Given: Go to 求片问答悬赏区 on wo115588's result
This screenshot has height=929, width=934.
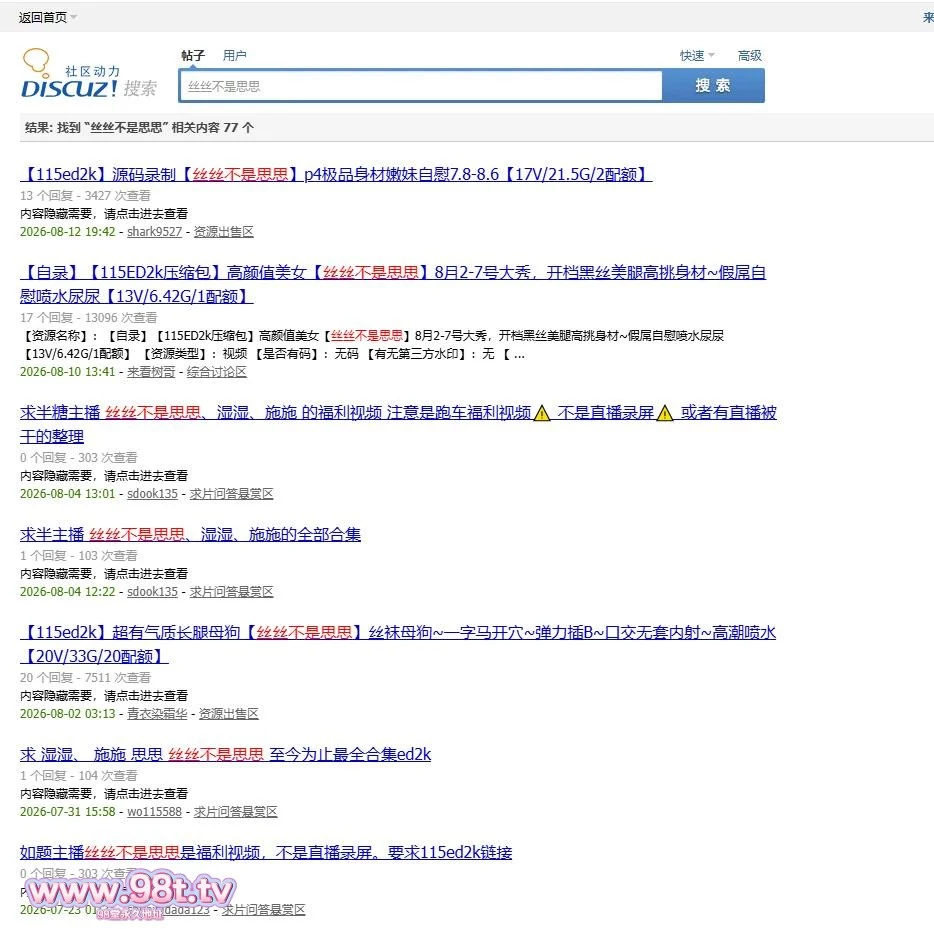Looking at the screenshot, I should 235,812.
